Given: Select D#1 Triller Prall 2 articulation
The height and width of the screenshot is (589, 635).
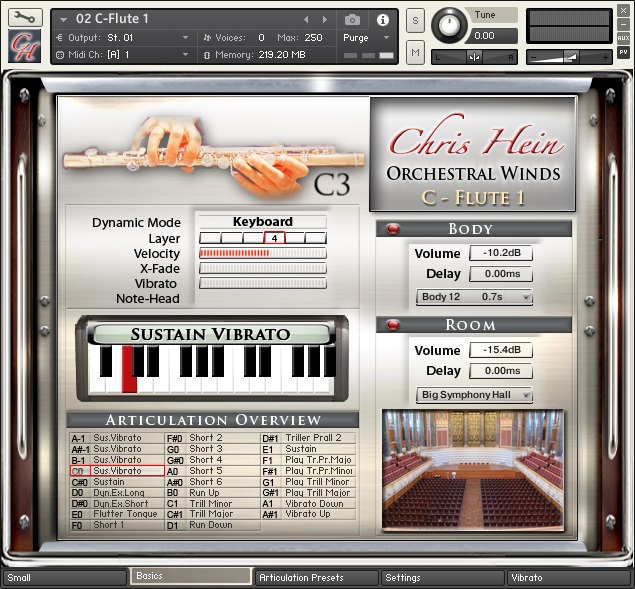Looking at the screenshot, I should [x=309, y=438].
